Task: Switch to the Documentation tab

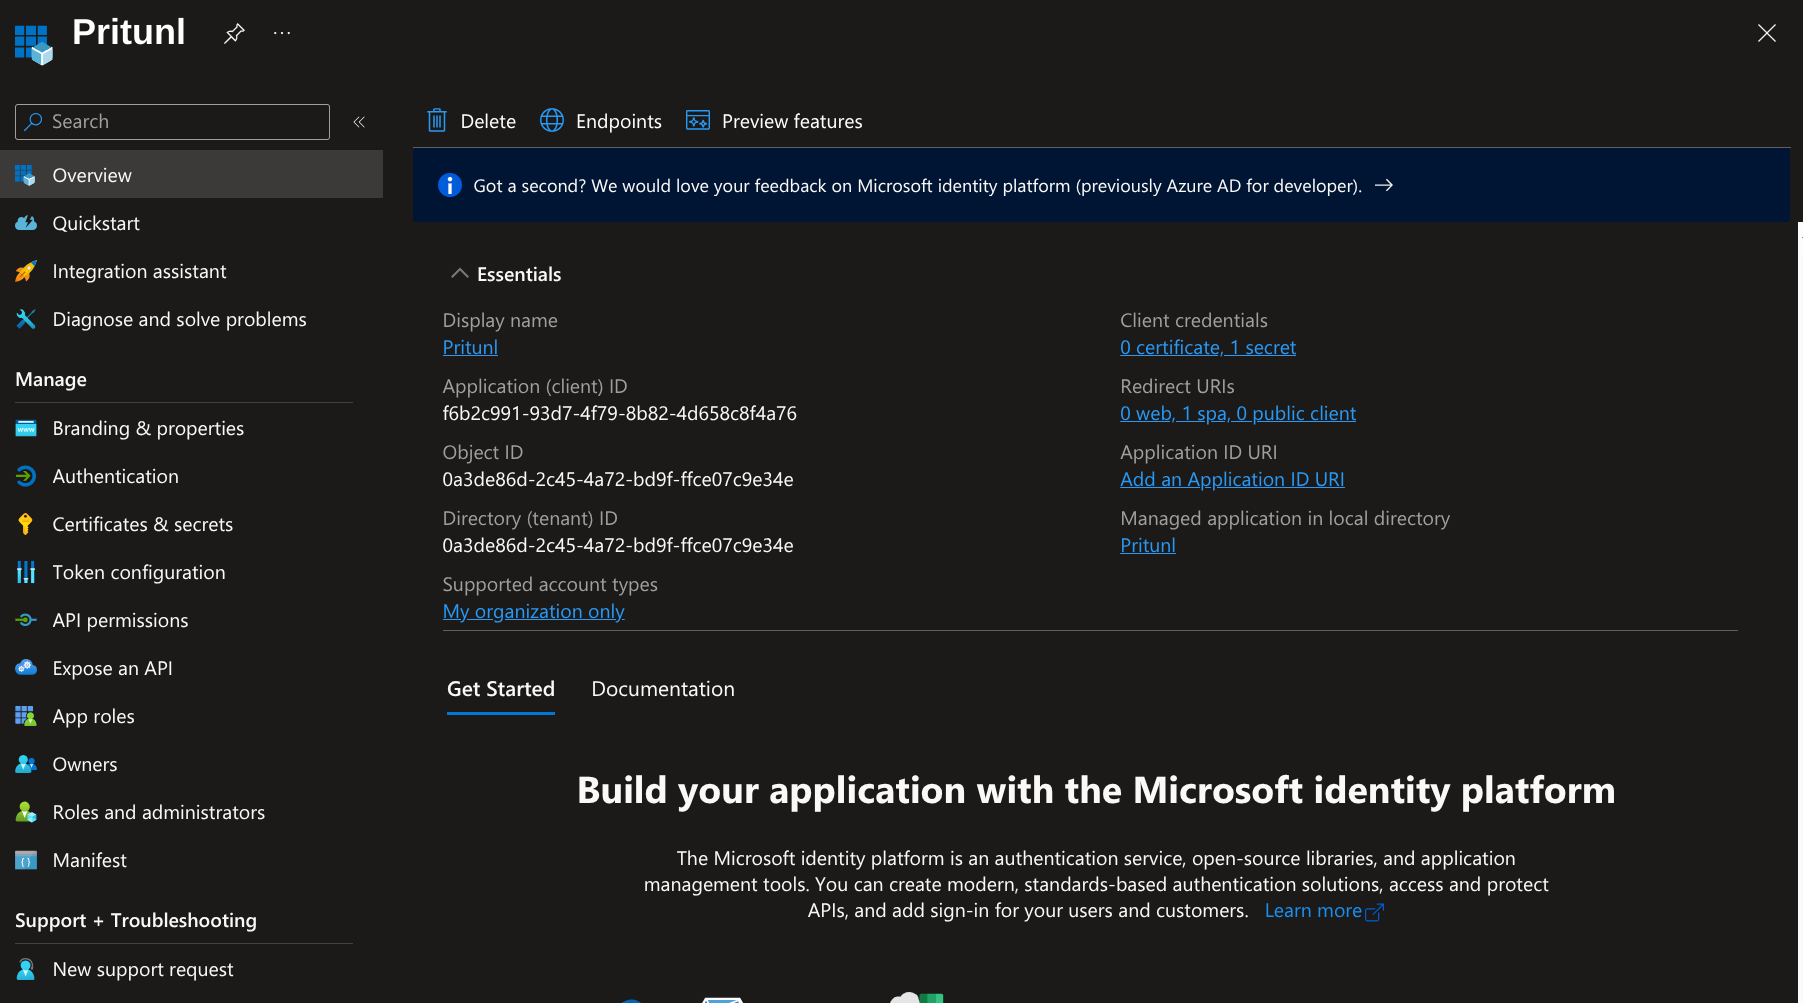Action: point(663,689)
